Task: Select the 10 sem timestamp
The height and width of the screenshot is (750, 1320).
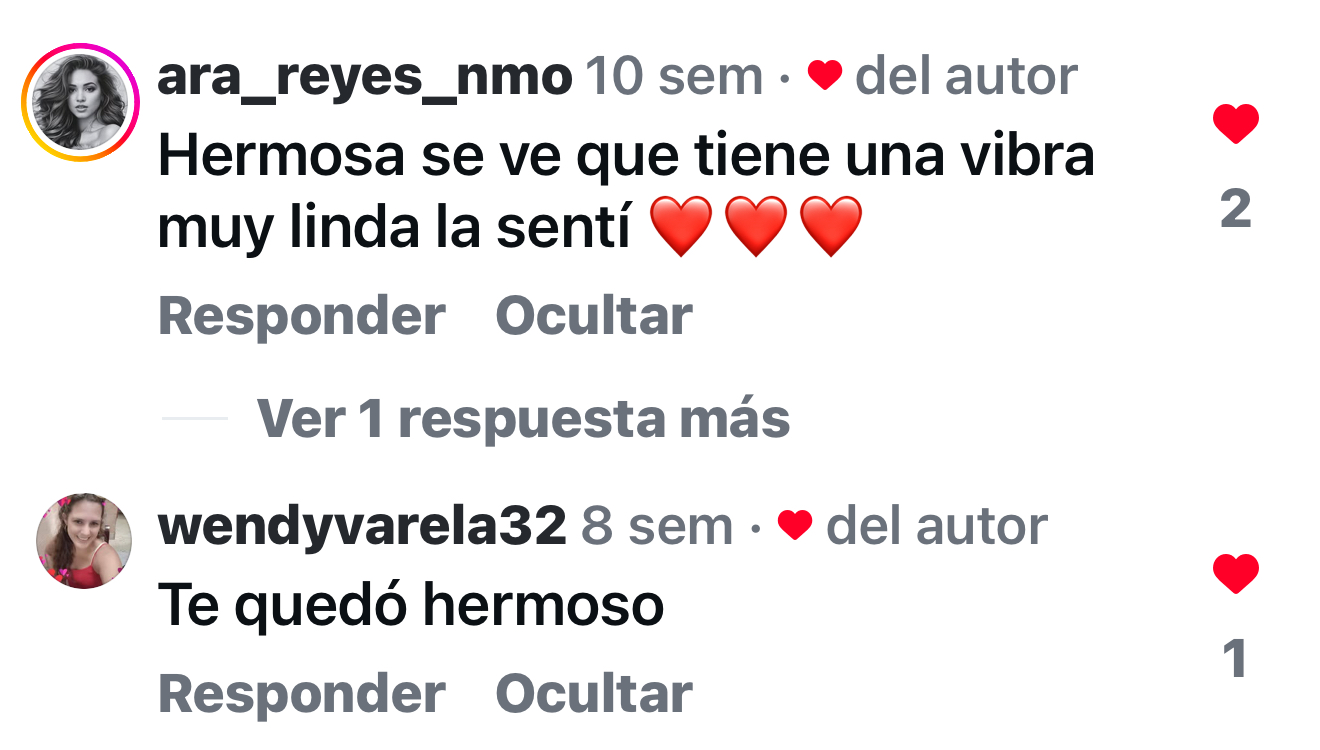Action: click(x=674, y=77)
